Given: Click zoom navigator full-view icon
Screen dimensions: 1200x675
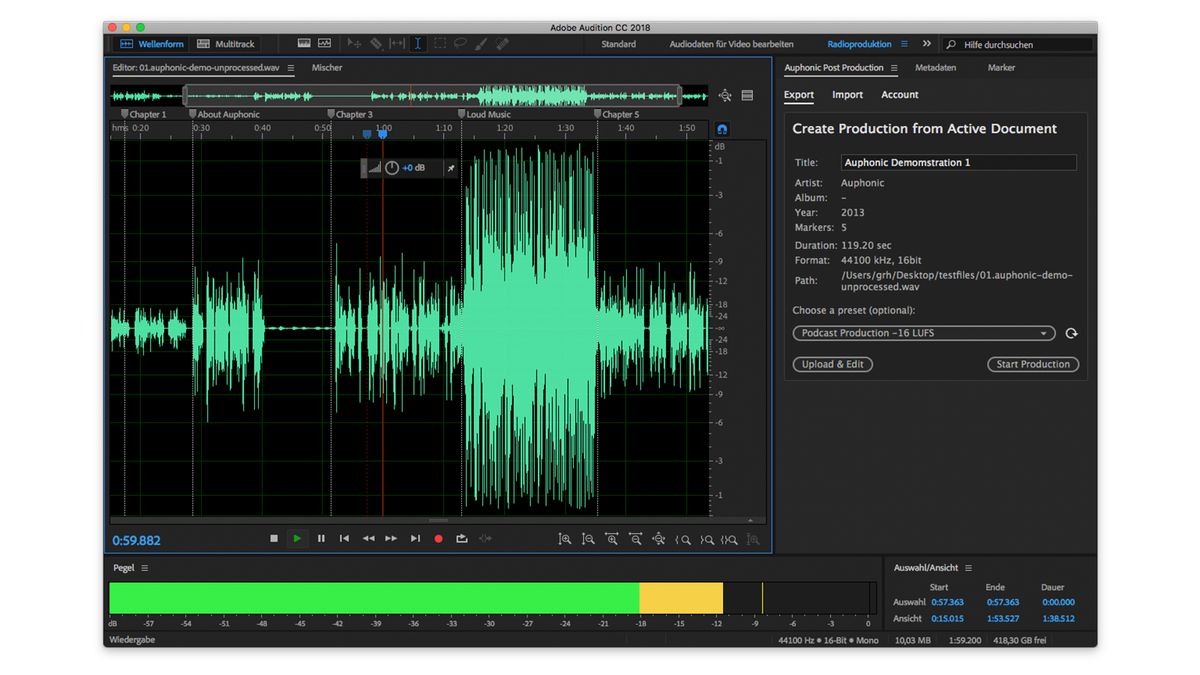Looking at the screenshot, I should pyautogui.click(x=725, y=96).
